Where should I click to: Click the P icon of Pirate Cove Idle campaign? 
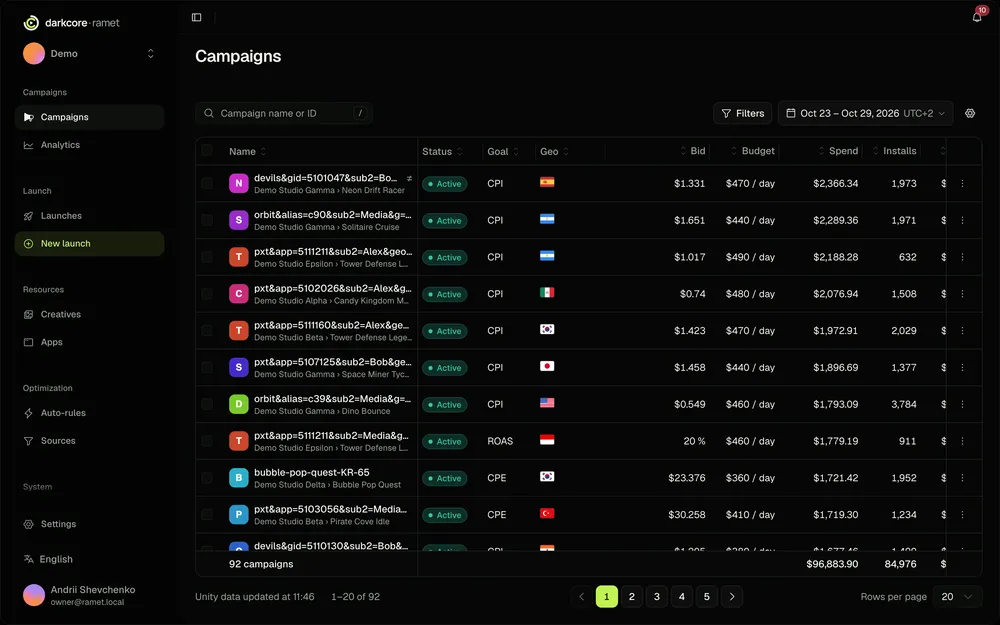pos(239,515)
